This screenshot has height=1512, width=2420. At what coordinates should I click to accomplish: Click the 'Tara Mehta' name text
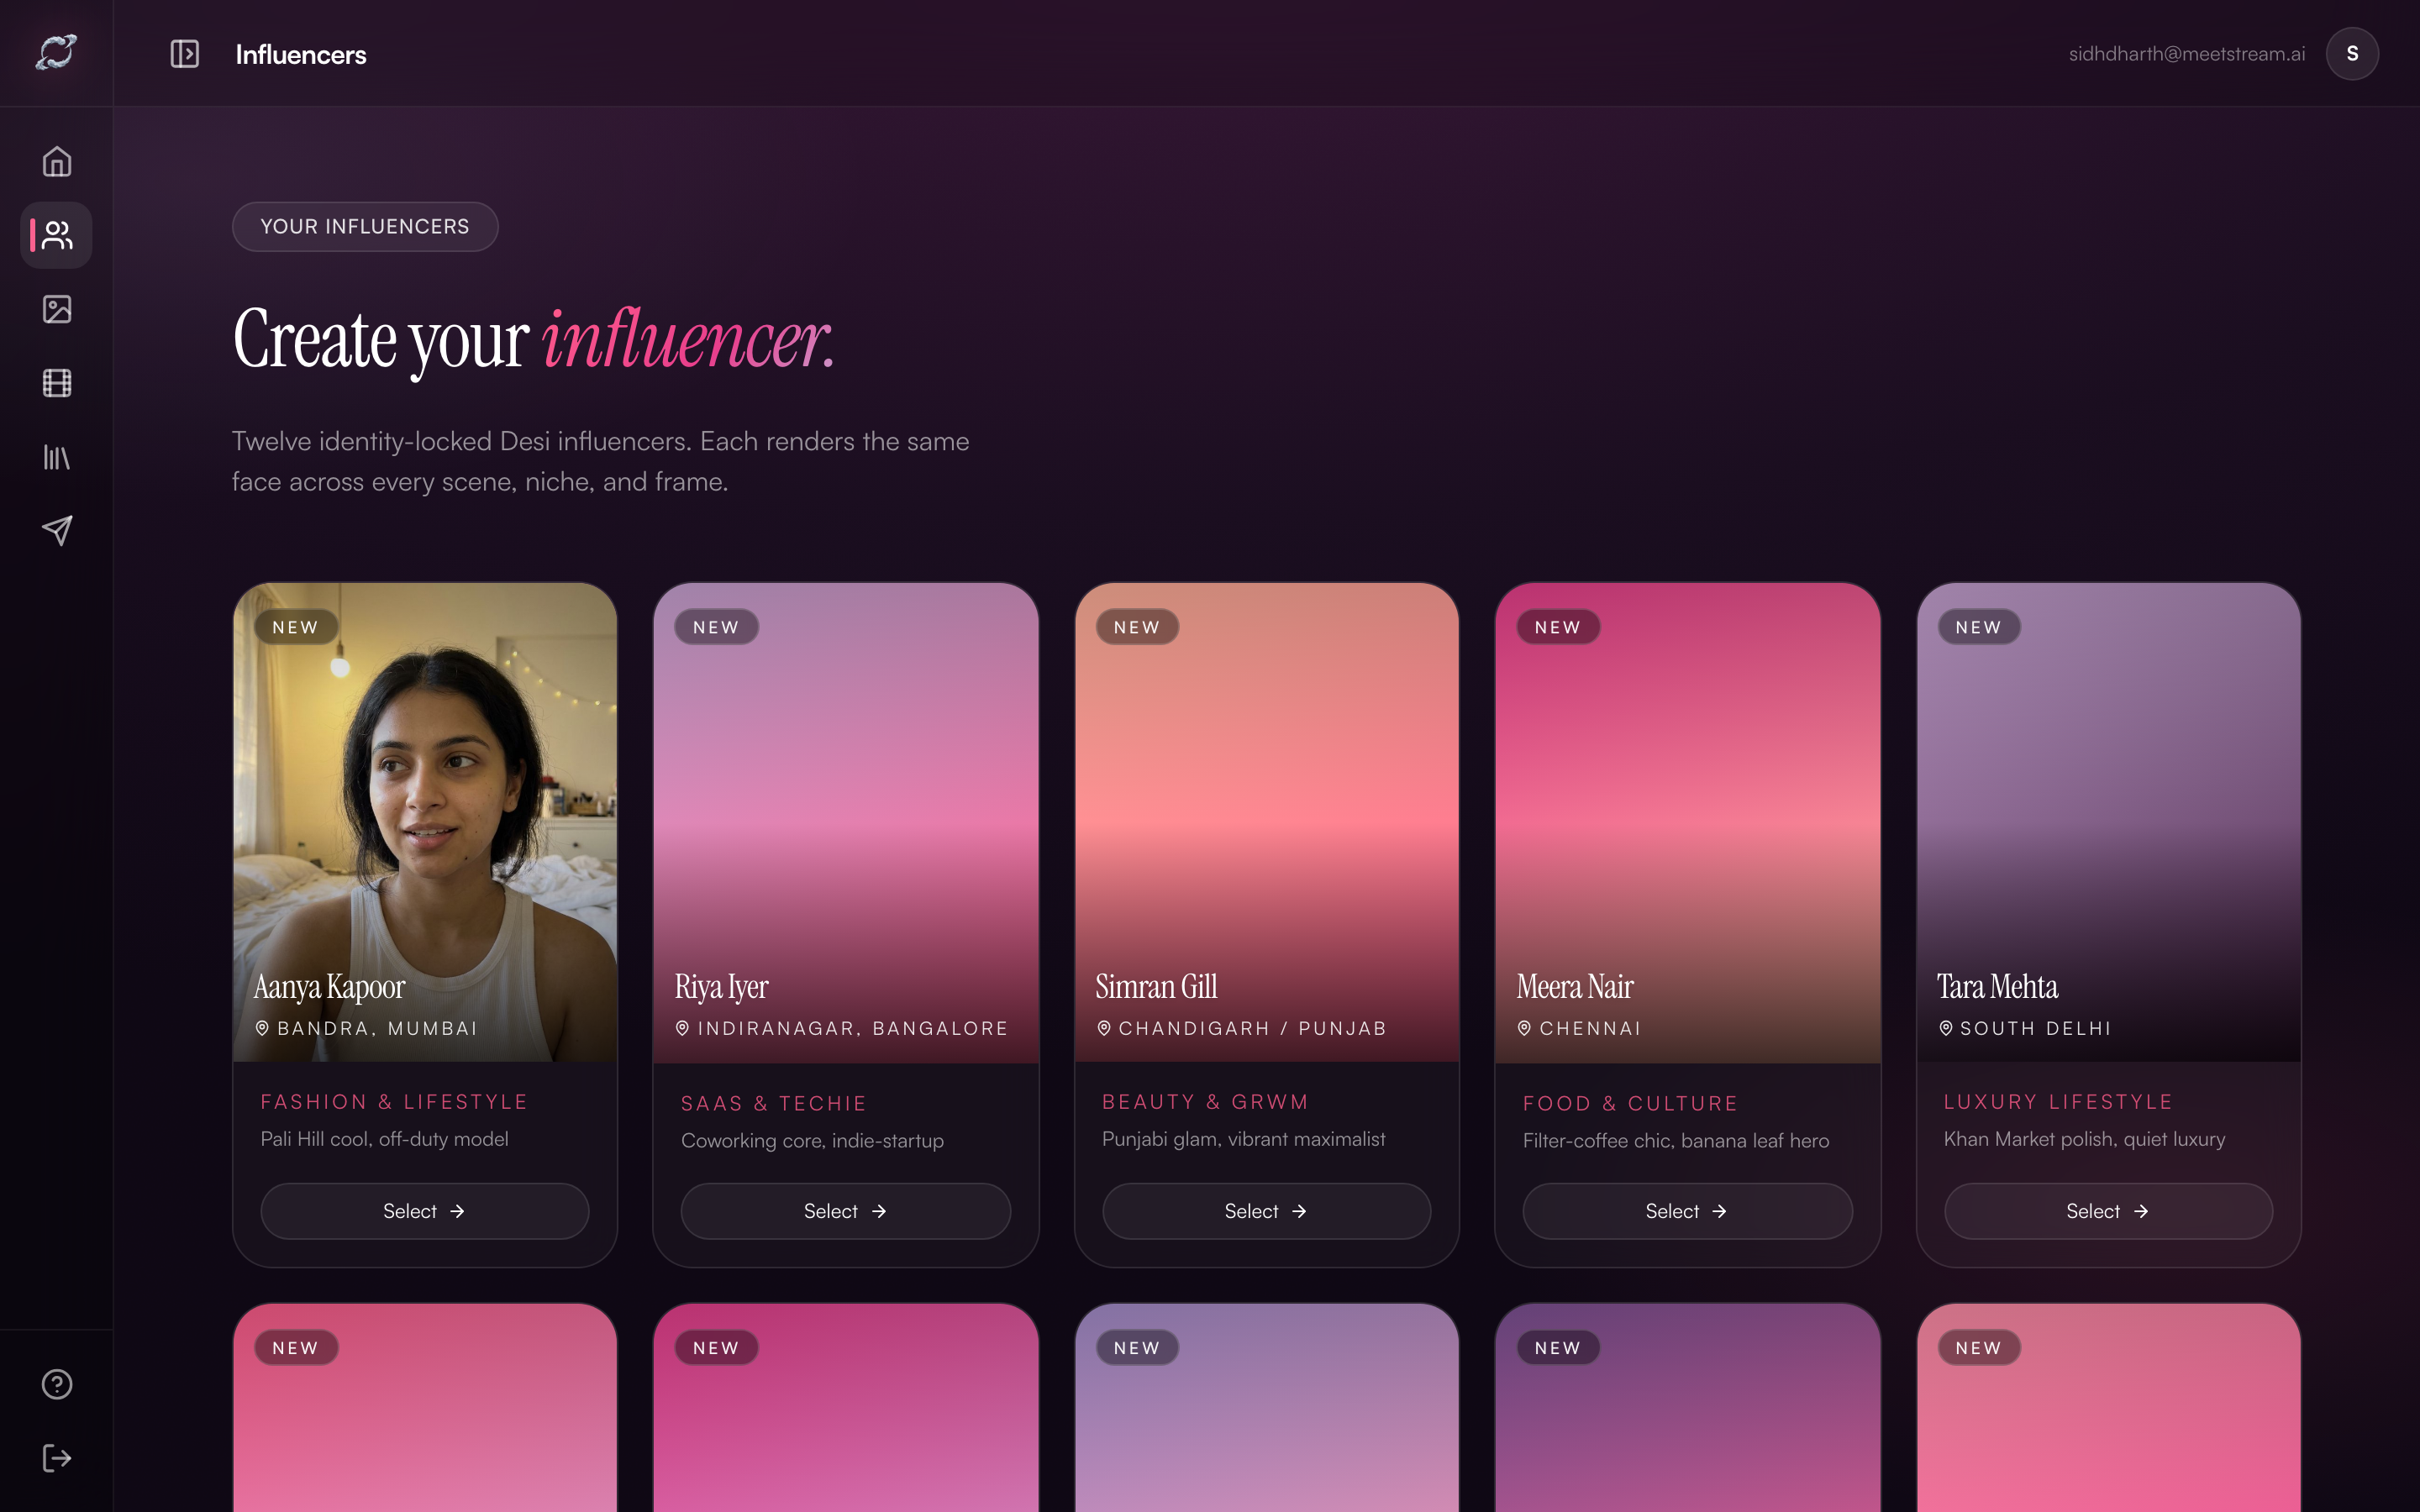pos(1997,987)
